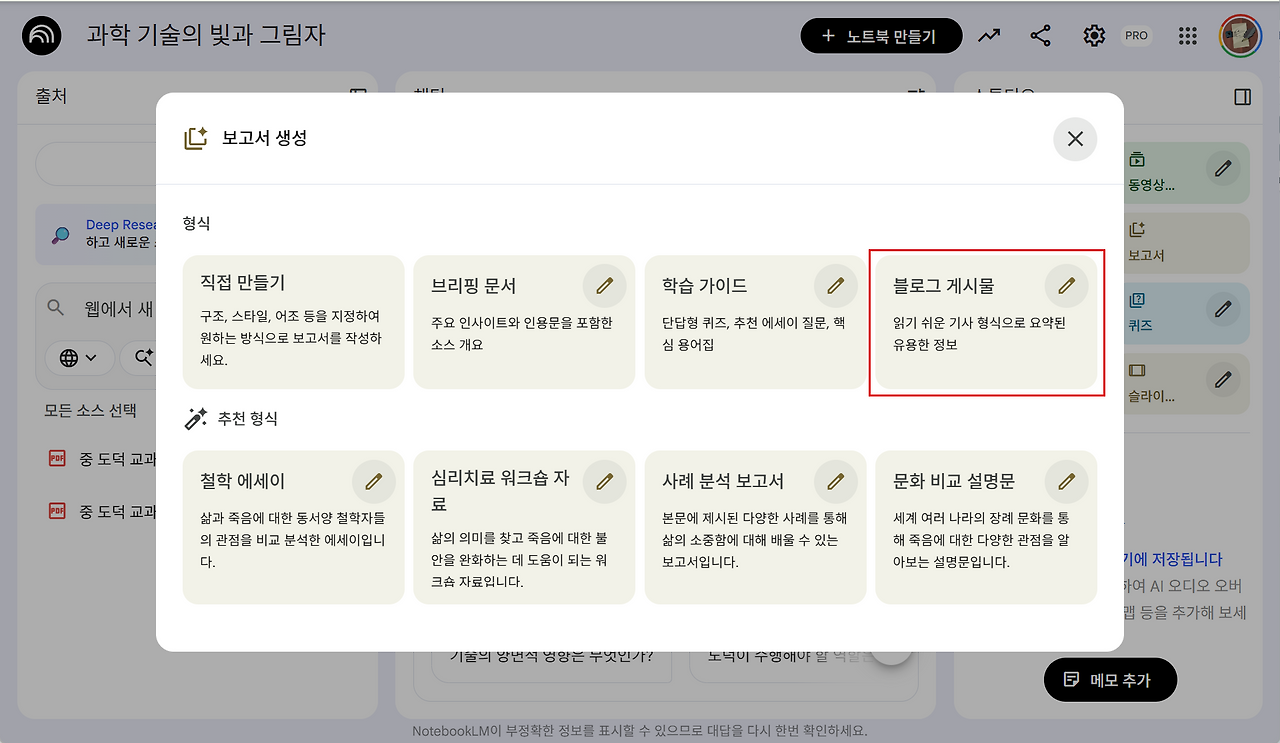The image size is (1280, 743).
Task: Click the pencil icon on 심리치료 워크숍 자료
Action: point(604,482)
